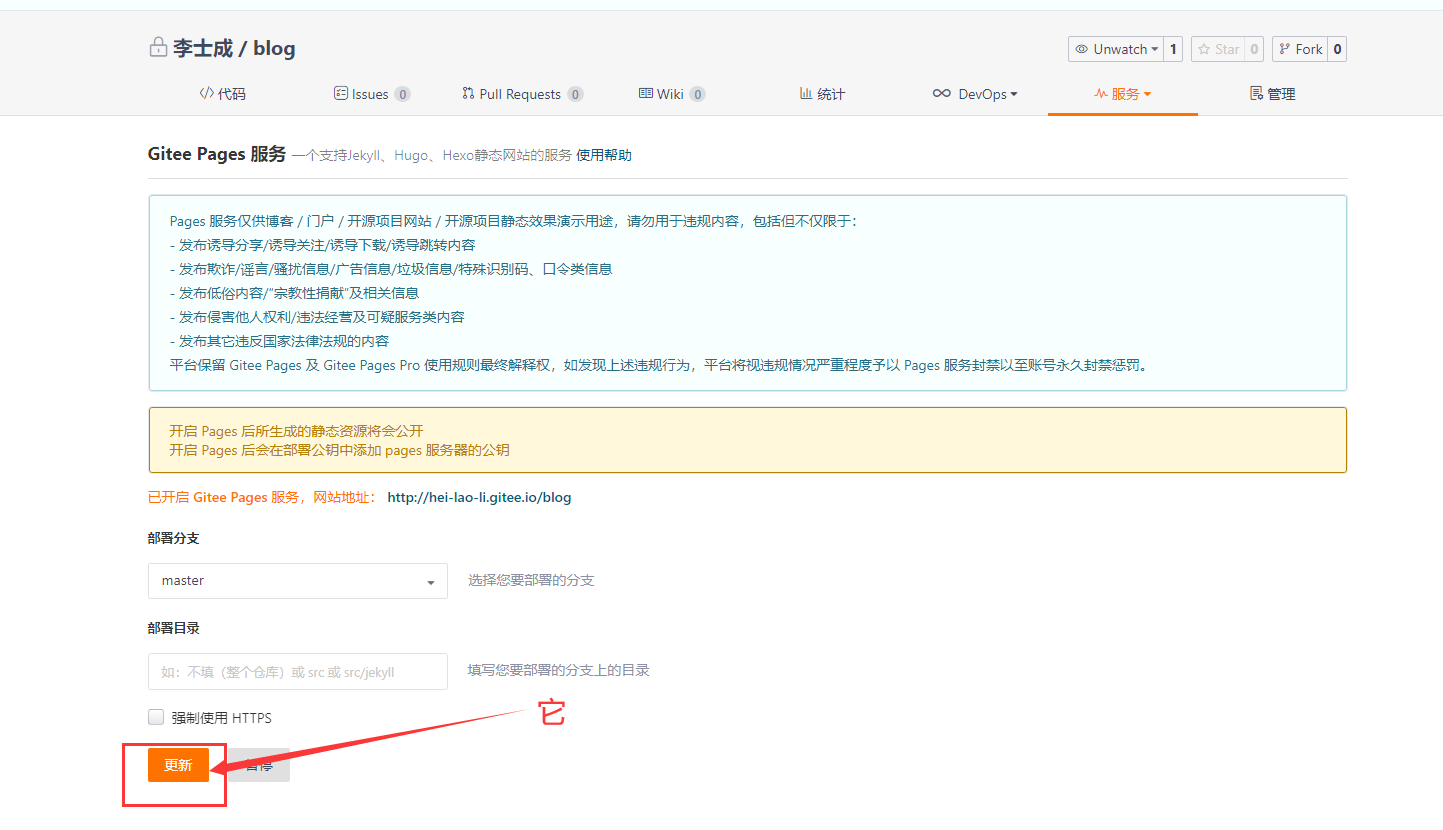The height and width of the screenshot is (830, 1443).
Task: Click the 部署目录 directory input field
Action: [x=298, y=672]
